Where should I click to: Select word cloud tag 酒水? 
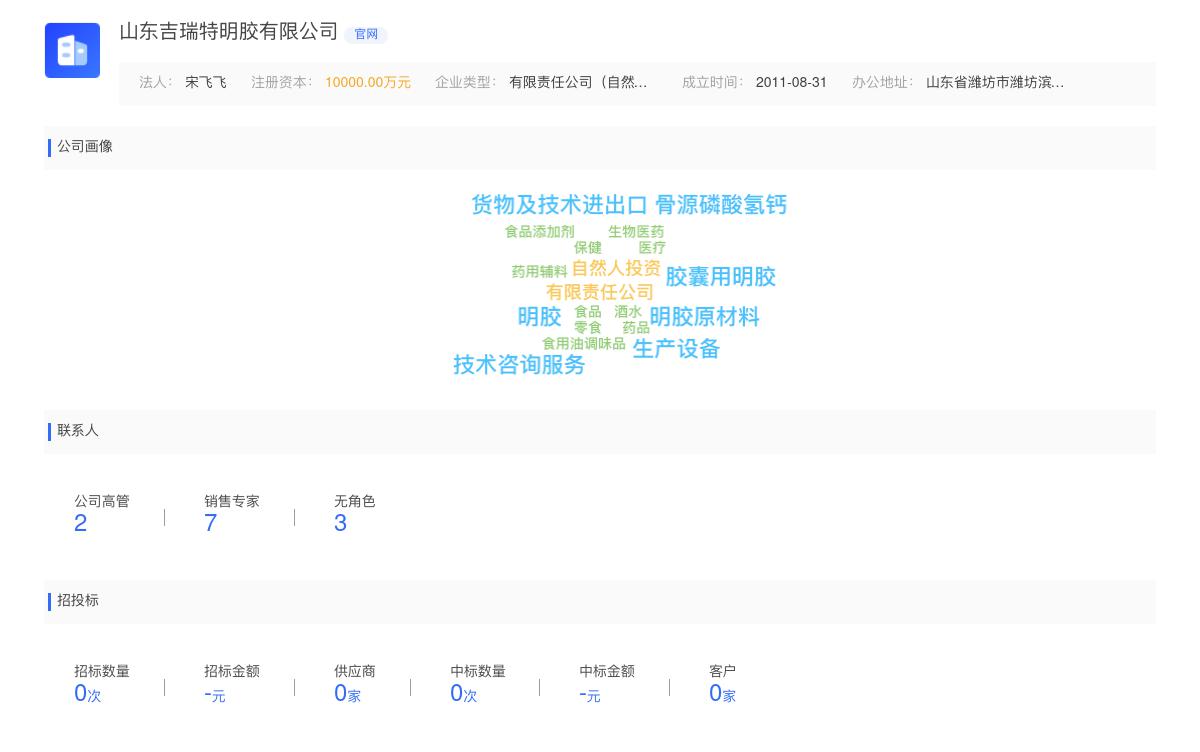click(x=628, y=312)
